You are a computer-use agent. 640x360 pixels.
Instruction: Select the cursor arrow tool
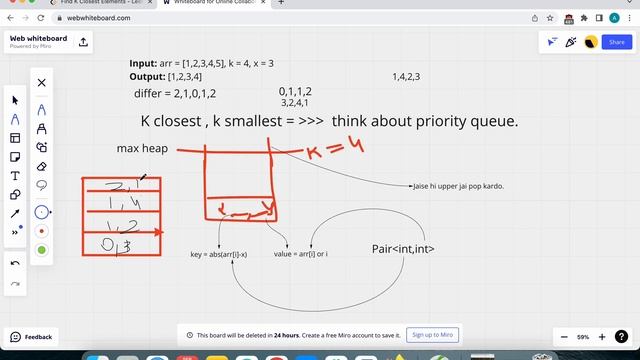[15, 100]
